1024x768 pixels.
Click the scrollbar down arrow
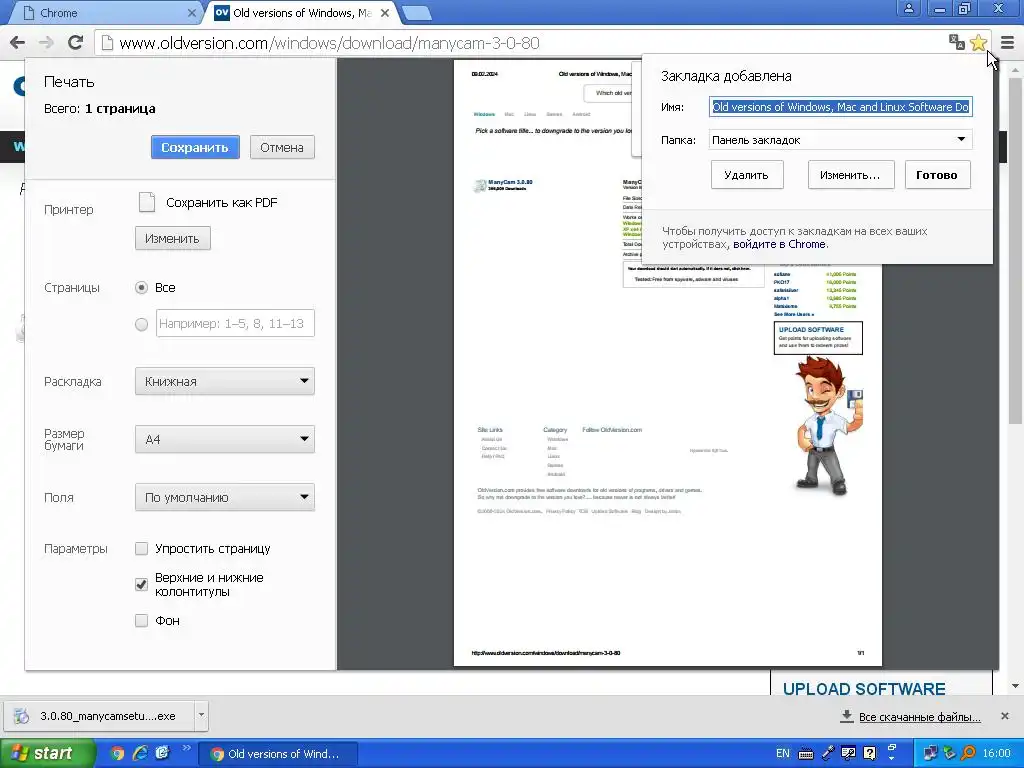1015,686
